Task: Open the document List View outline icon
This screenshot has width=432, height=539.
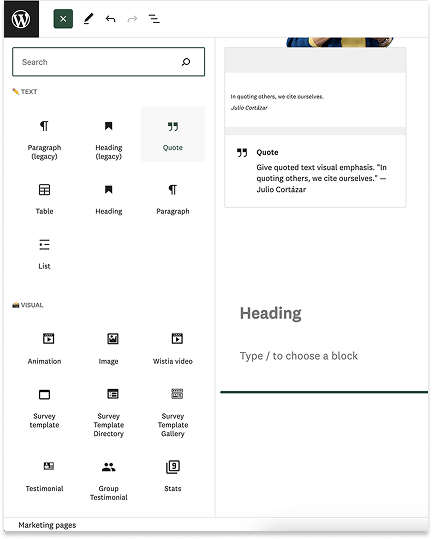Action: click(x=154, y=19)
